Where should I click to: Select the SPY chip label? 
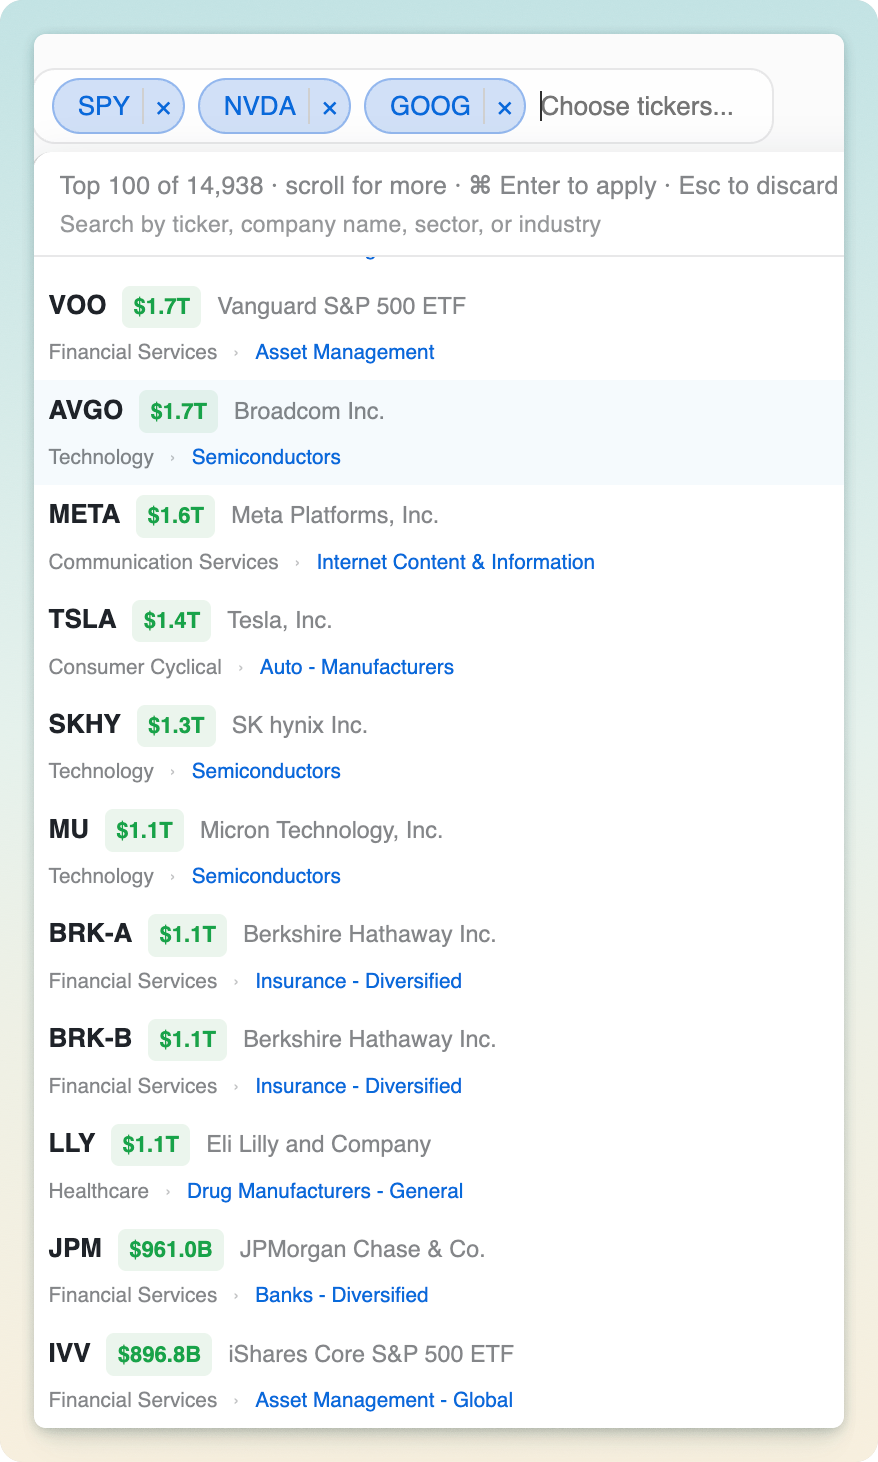tap(104, 106)
